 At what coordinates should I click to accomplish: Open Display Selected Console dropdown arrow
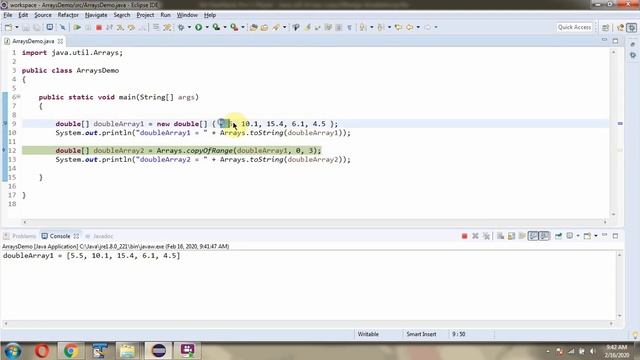(x=578, y=236)
